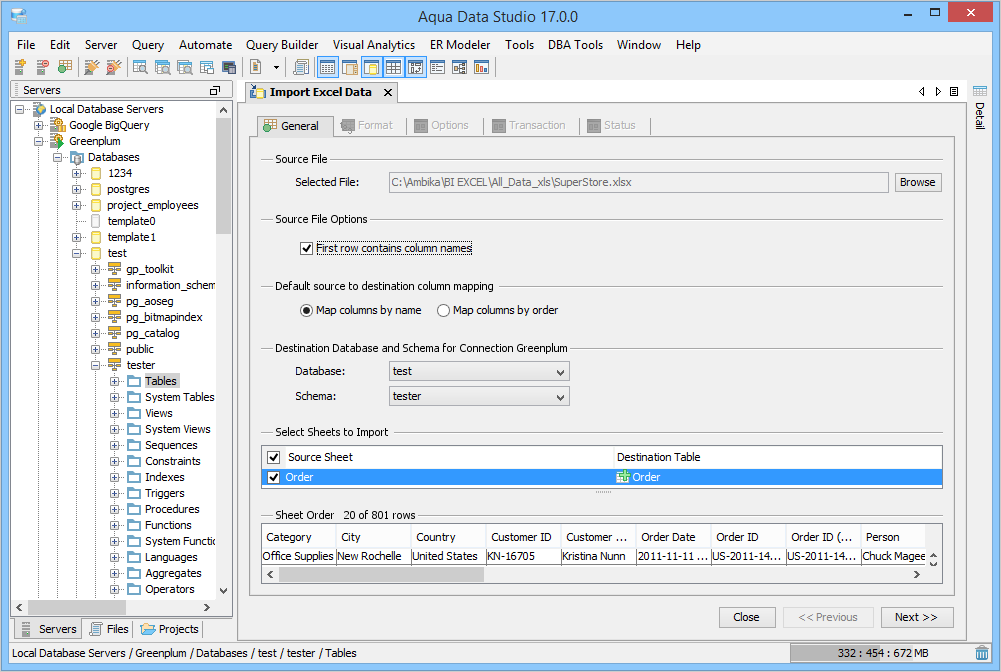The width and height of the screenshot is (1001, 672).
Task: Go to the next tab with right arrow
Action: (938, 92)
